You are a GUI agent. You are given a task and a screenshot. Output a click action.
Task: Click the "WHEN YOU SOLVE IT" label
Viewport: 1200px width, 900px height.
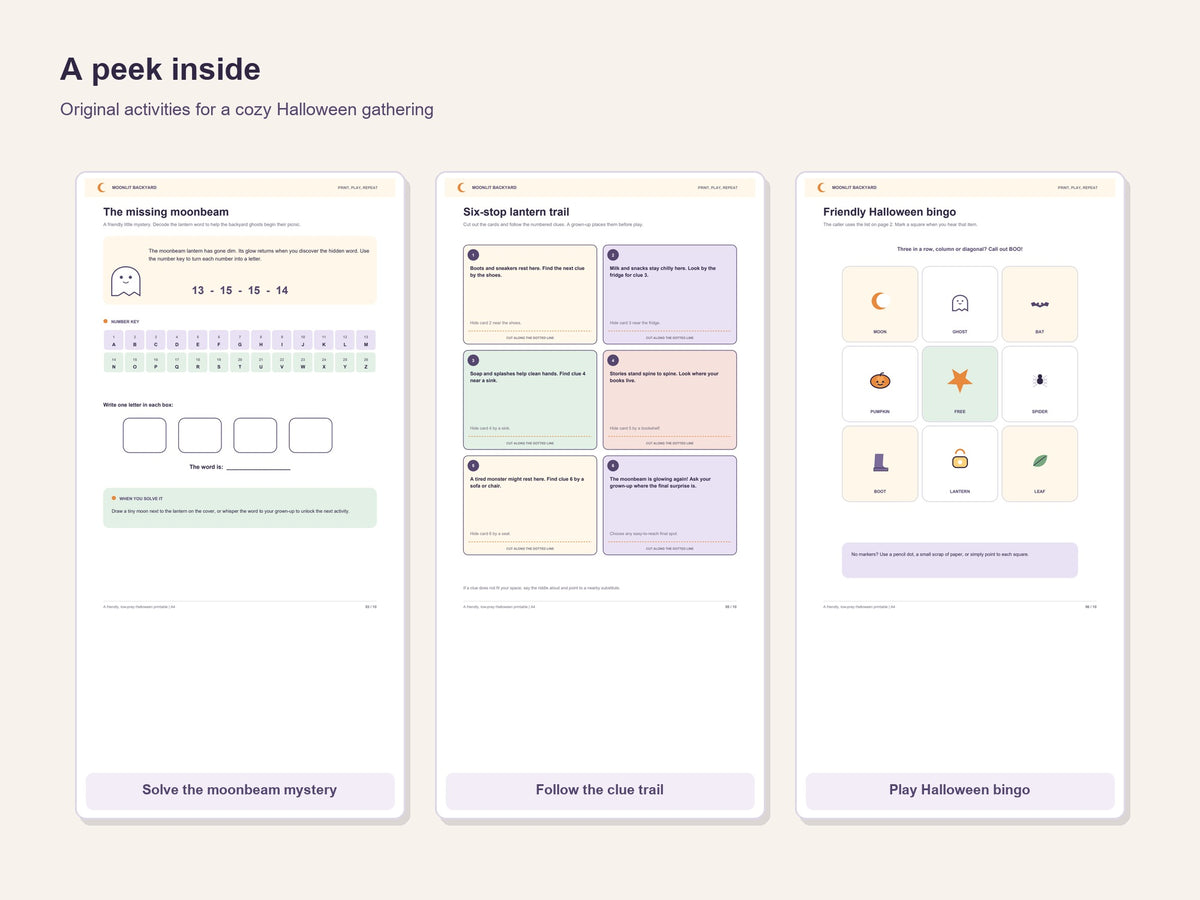141,498
